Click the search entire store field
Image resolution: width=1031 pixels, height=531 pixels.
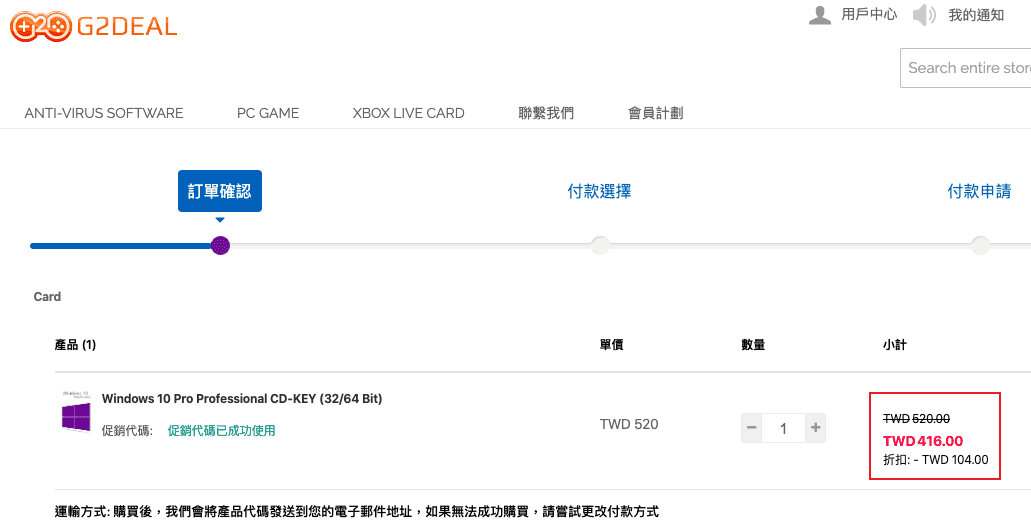(x=966, y=68)
